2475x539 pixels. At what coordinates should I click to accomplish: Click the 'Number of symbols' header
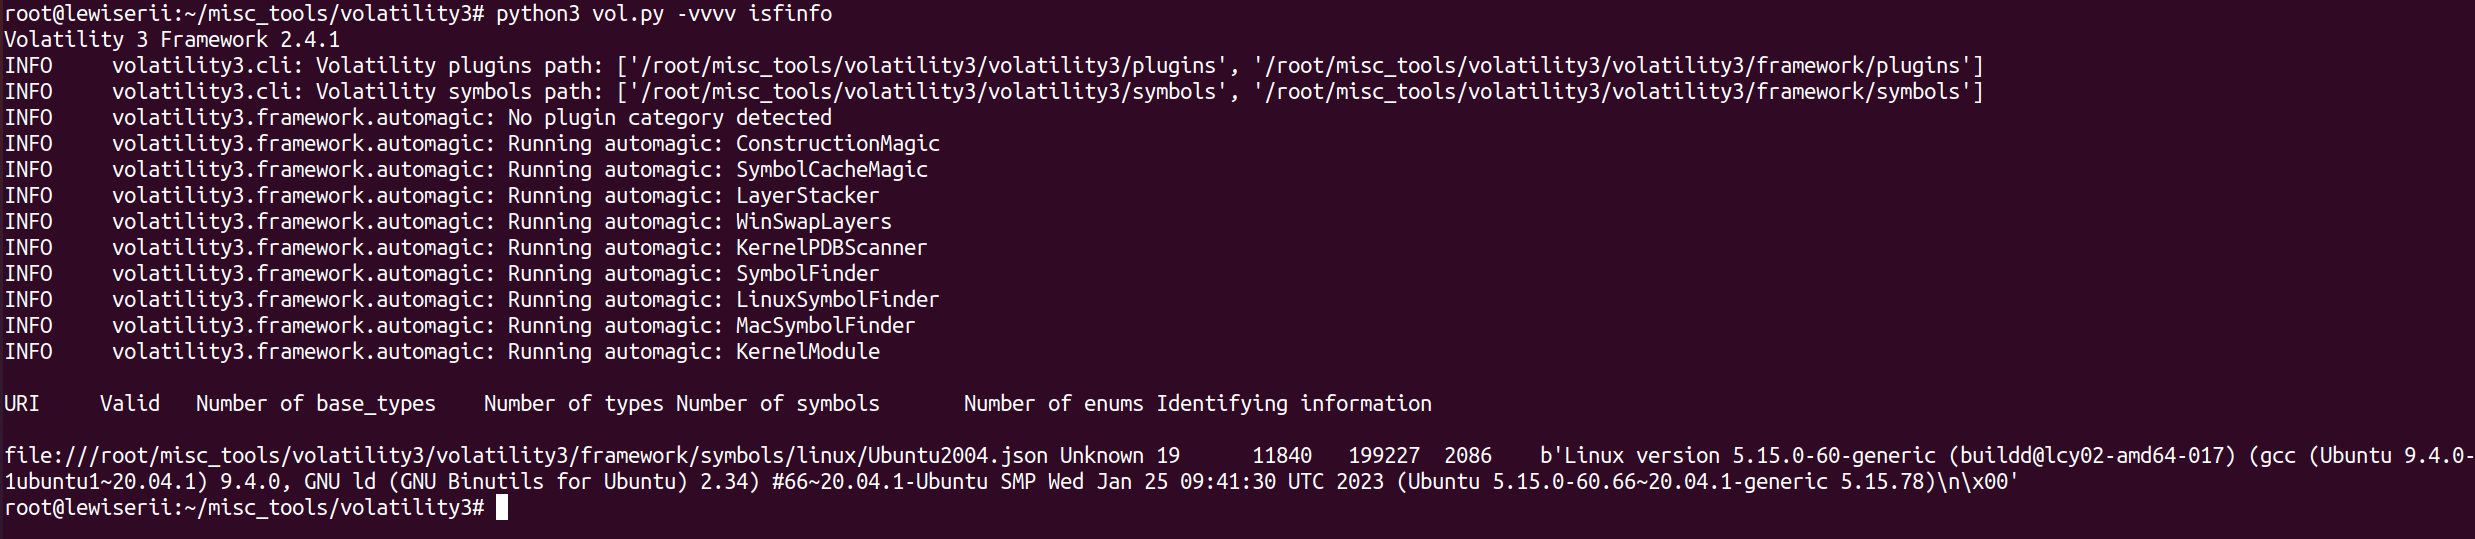pyautogui.click(x=778, y=404)
